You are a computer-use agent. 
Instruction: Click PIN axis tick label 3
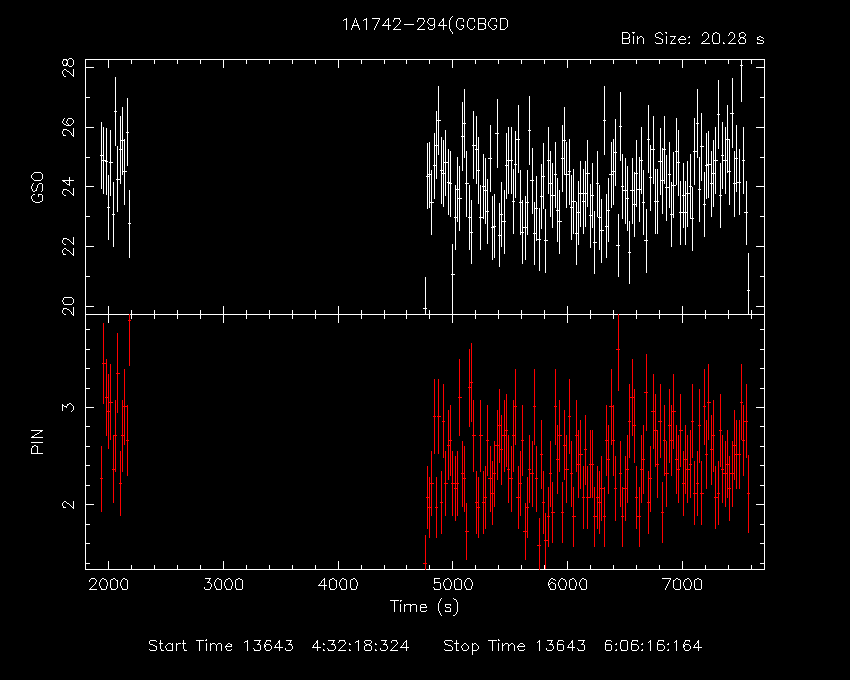(69, 407)
